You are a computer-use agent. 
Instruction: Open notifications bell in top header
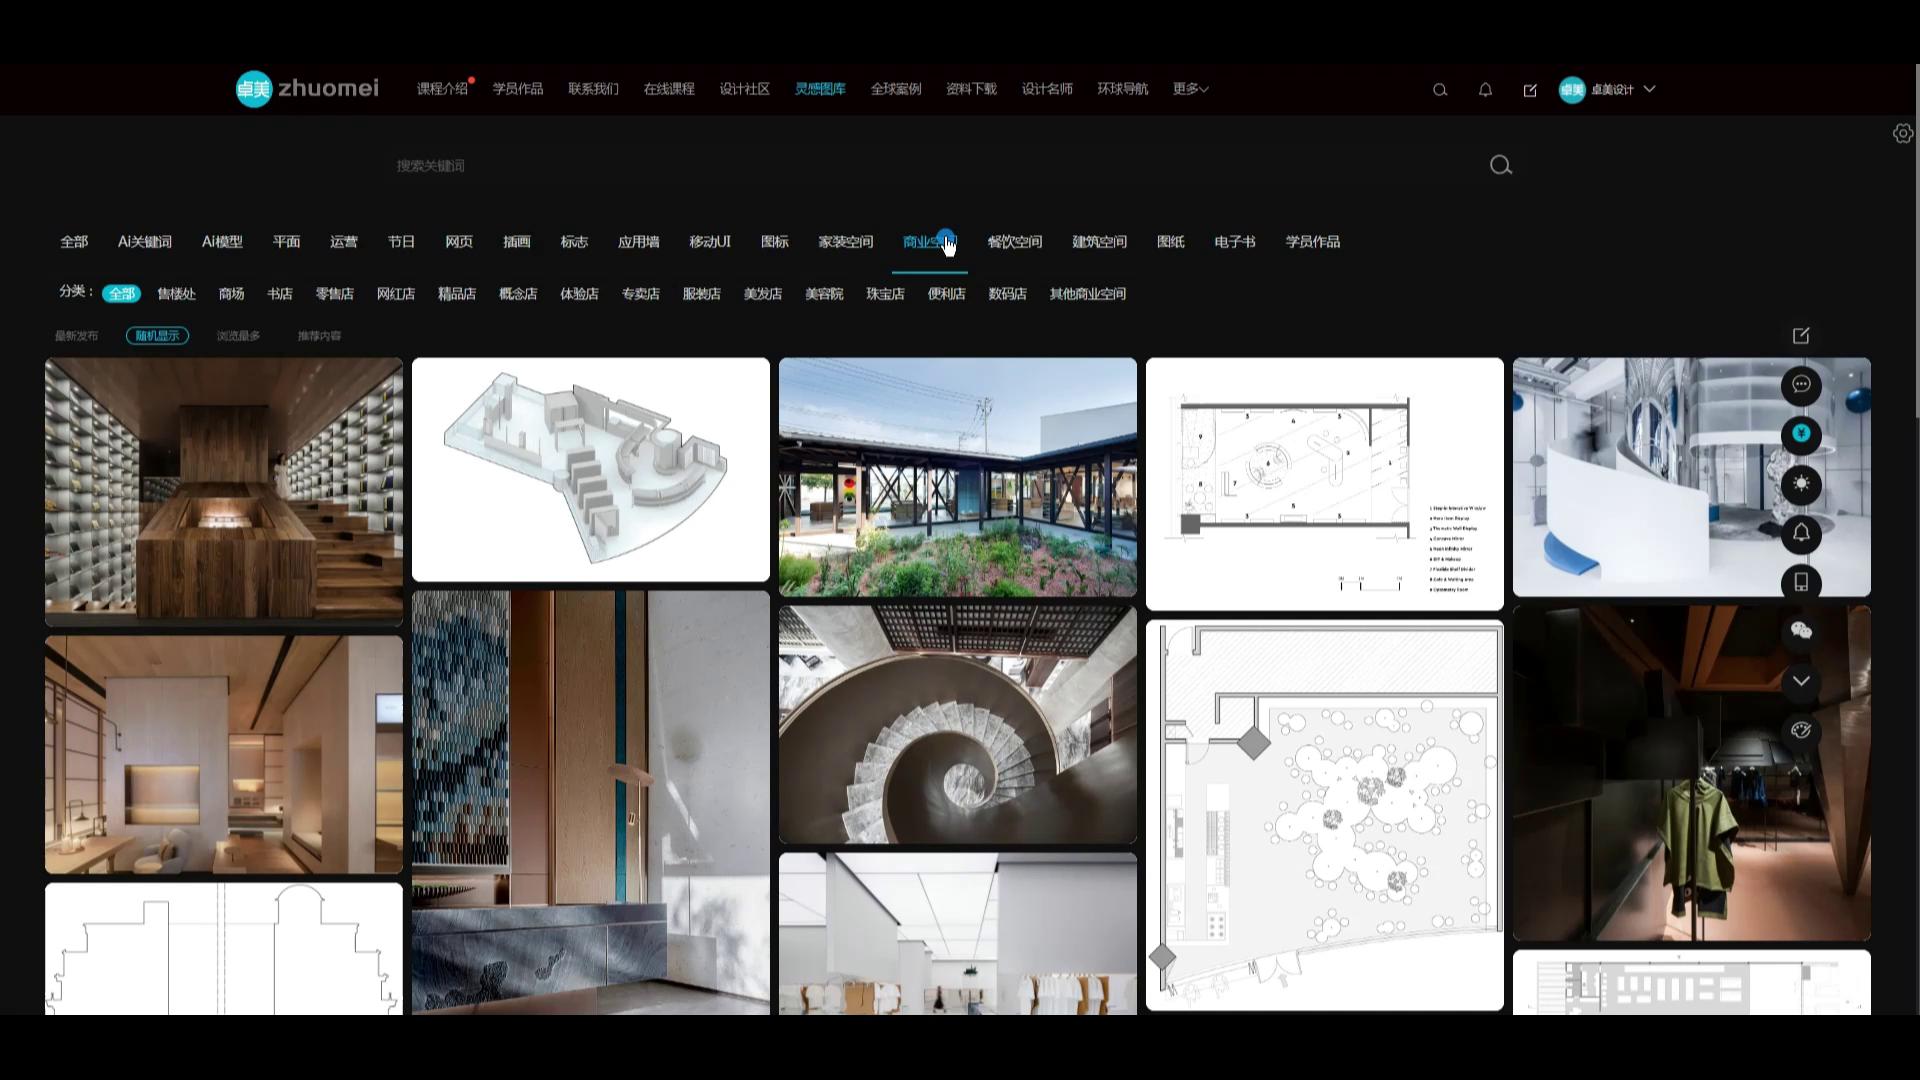coord(1485,90)
